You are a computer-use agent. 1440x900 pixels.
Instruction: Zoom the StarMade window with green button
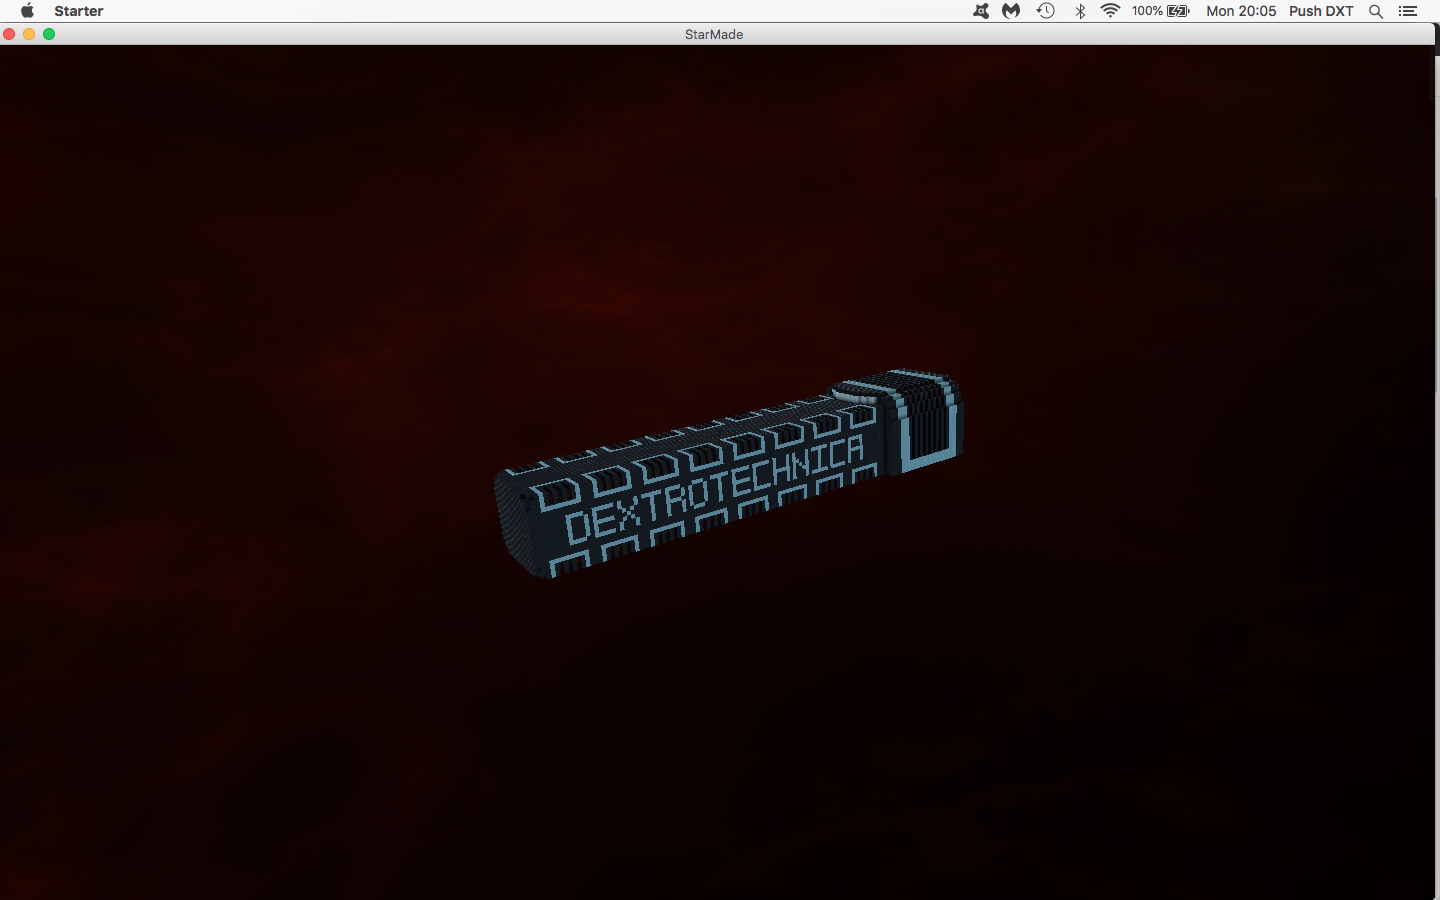[x=49, y=34]
